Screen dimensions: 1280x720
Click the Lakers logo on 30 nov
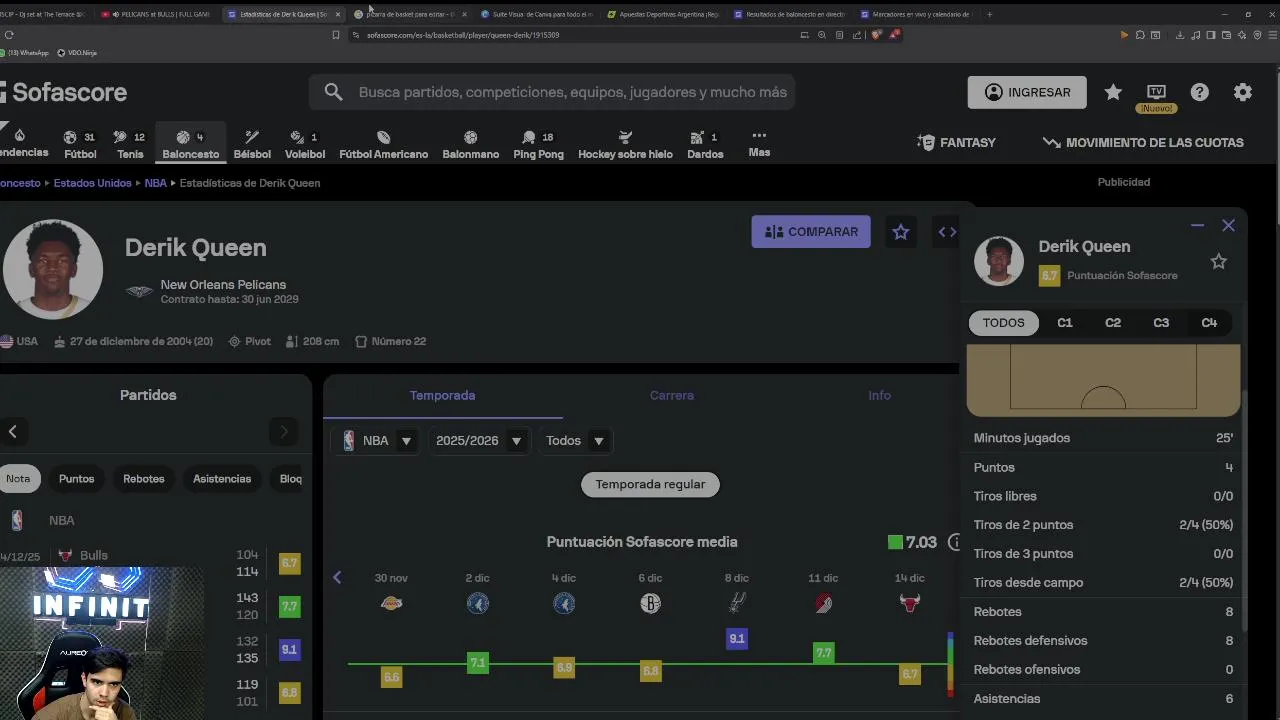pyautogui.click(x=391, y=603)
